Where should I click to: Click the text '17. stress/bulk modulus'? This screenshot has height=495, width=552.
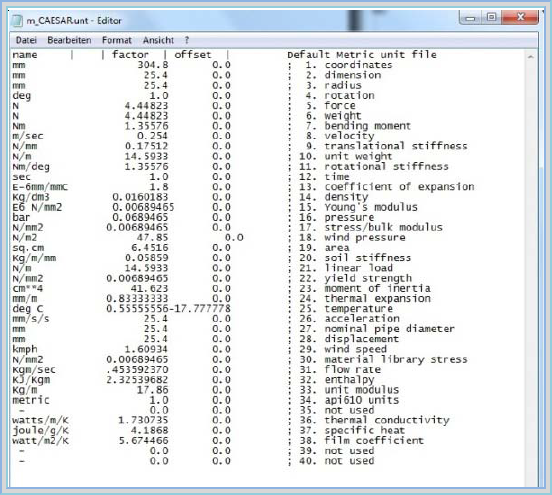[371, 227]
